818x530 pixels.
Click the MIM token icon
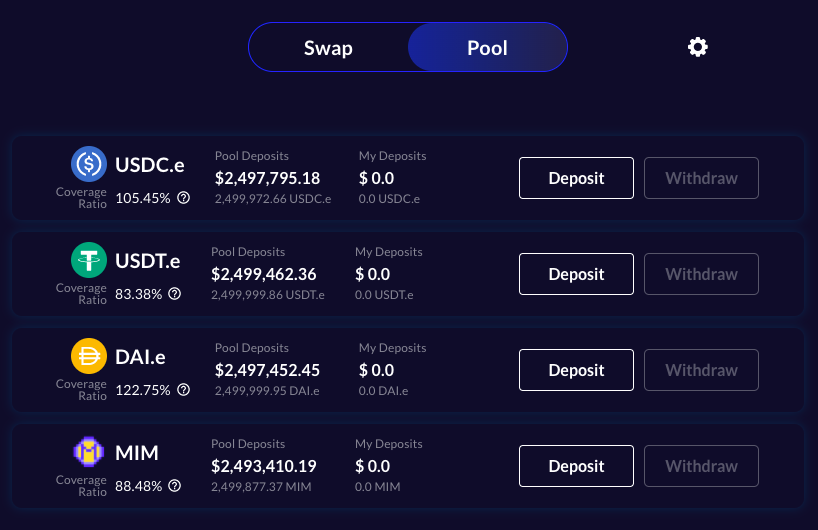(x=89, y=452)
